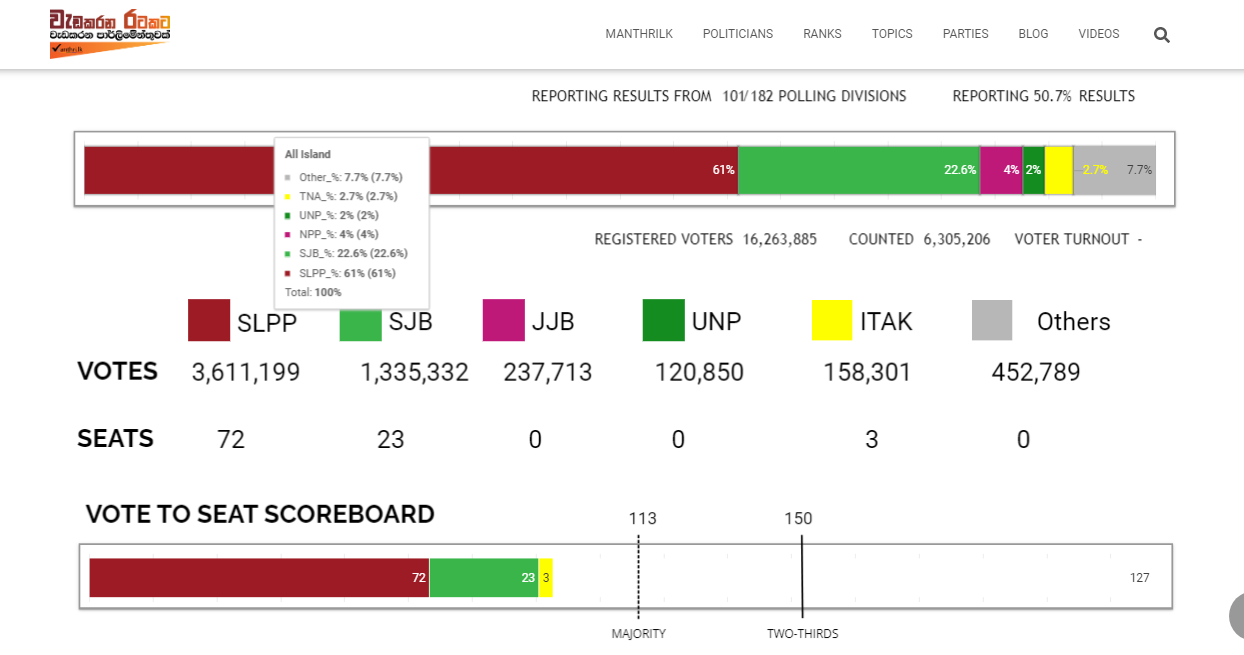The height and width of the screenshot is (655, 1244).
Task: Click the UNP dark green legend swatch
Action: [664, 320]
